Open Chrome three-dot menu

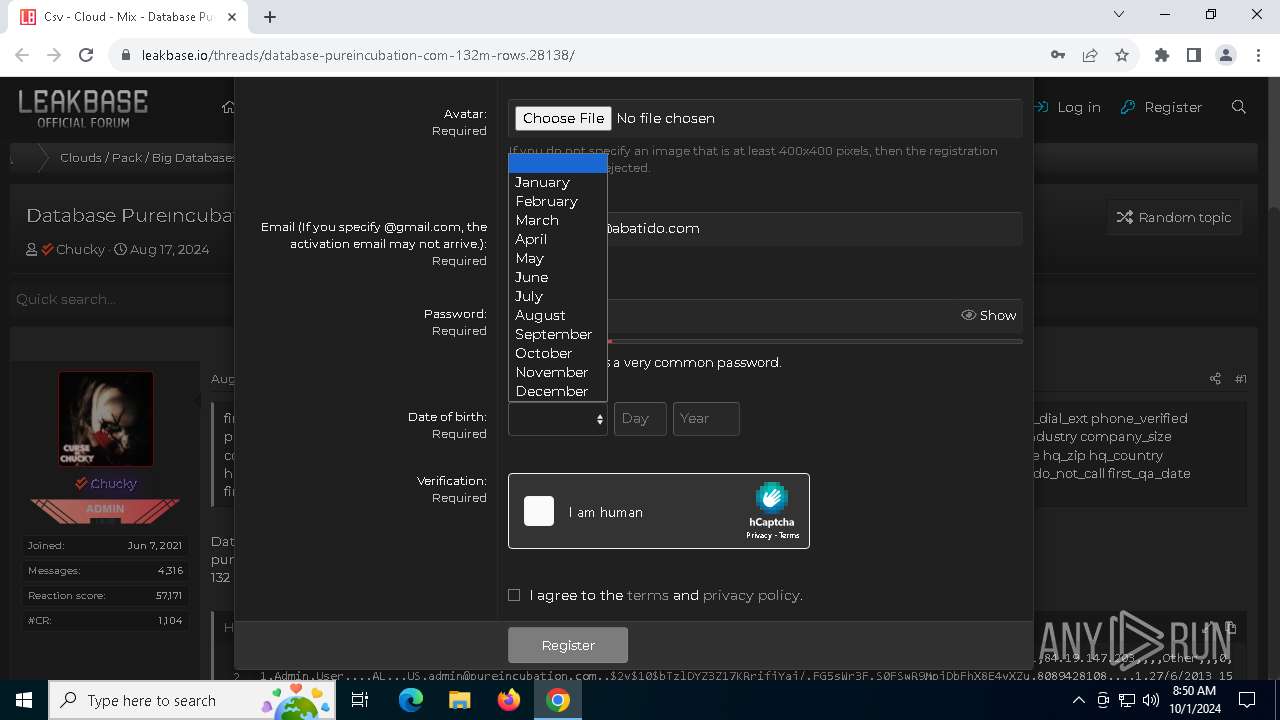(x=1257, y=55)
